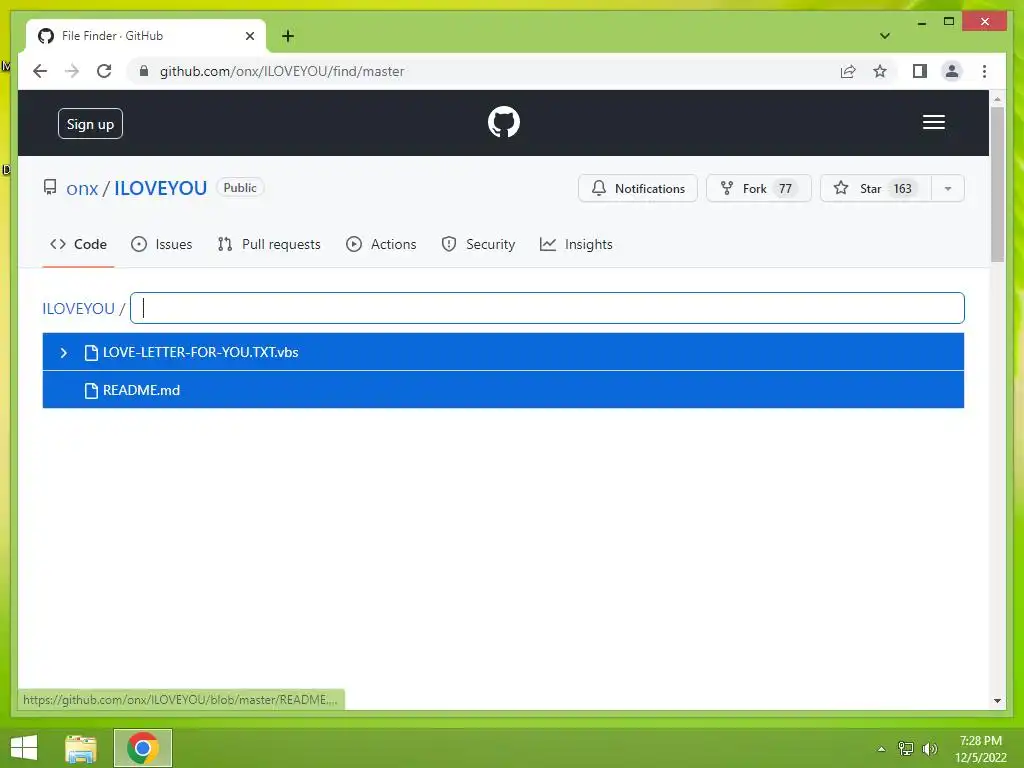1024x768 pixels.
Task: Click the Public badge label
Action: point(240,187)
